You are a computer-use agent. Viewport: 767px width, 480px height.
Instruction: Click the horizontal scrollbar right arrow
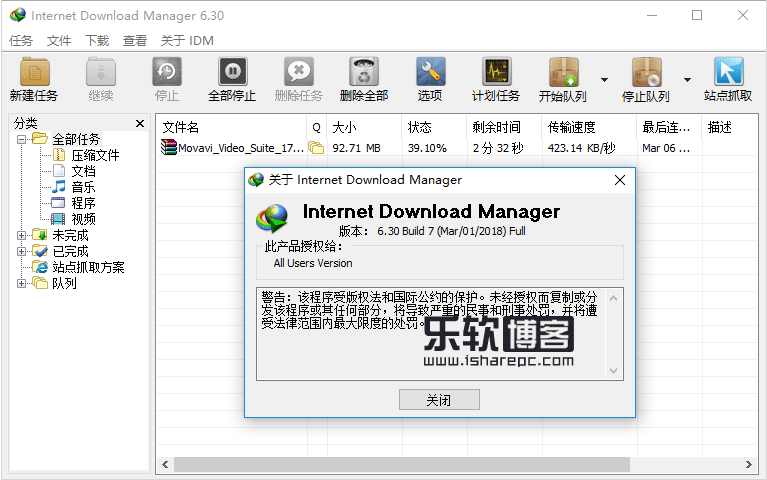pos(749,464)
